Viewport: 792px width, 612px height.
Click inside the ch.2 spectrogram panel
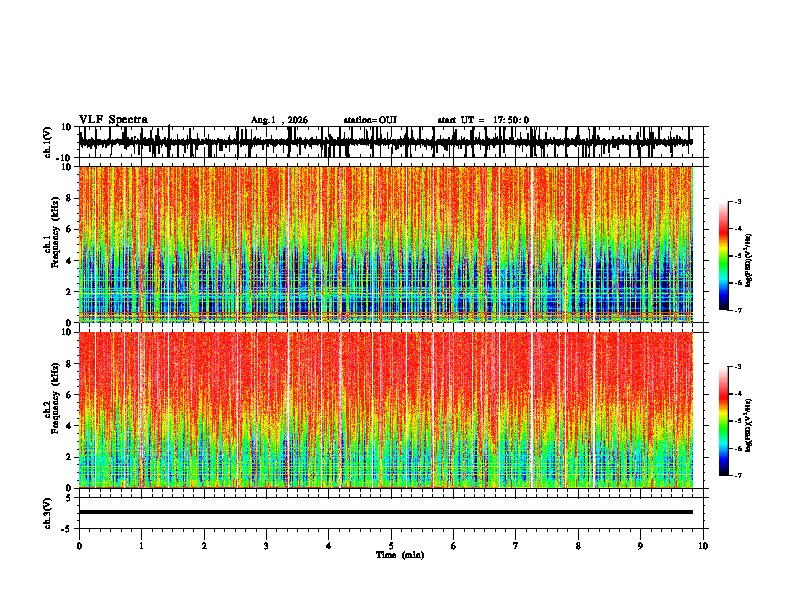386,410
